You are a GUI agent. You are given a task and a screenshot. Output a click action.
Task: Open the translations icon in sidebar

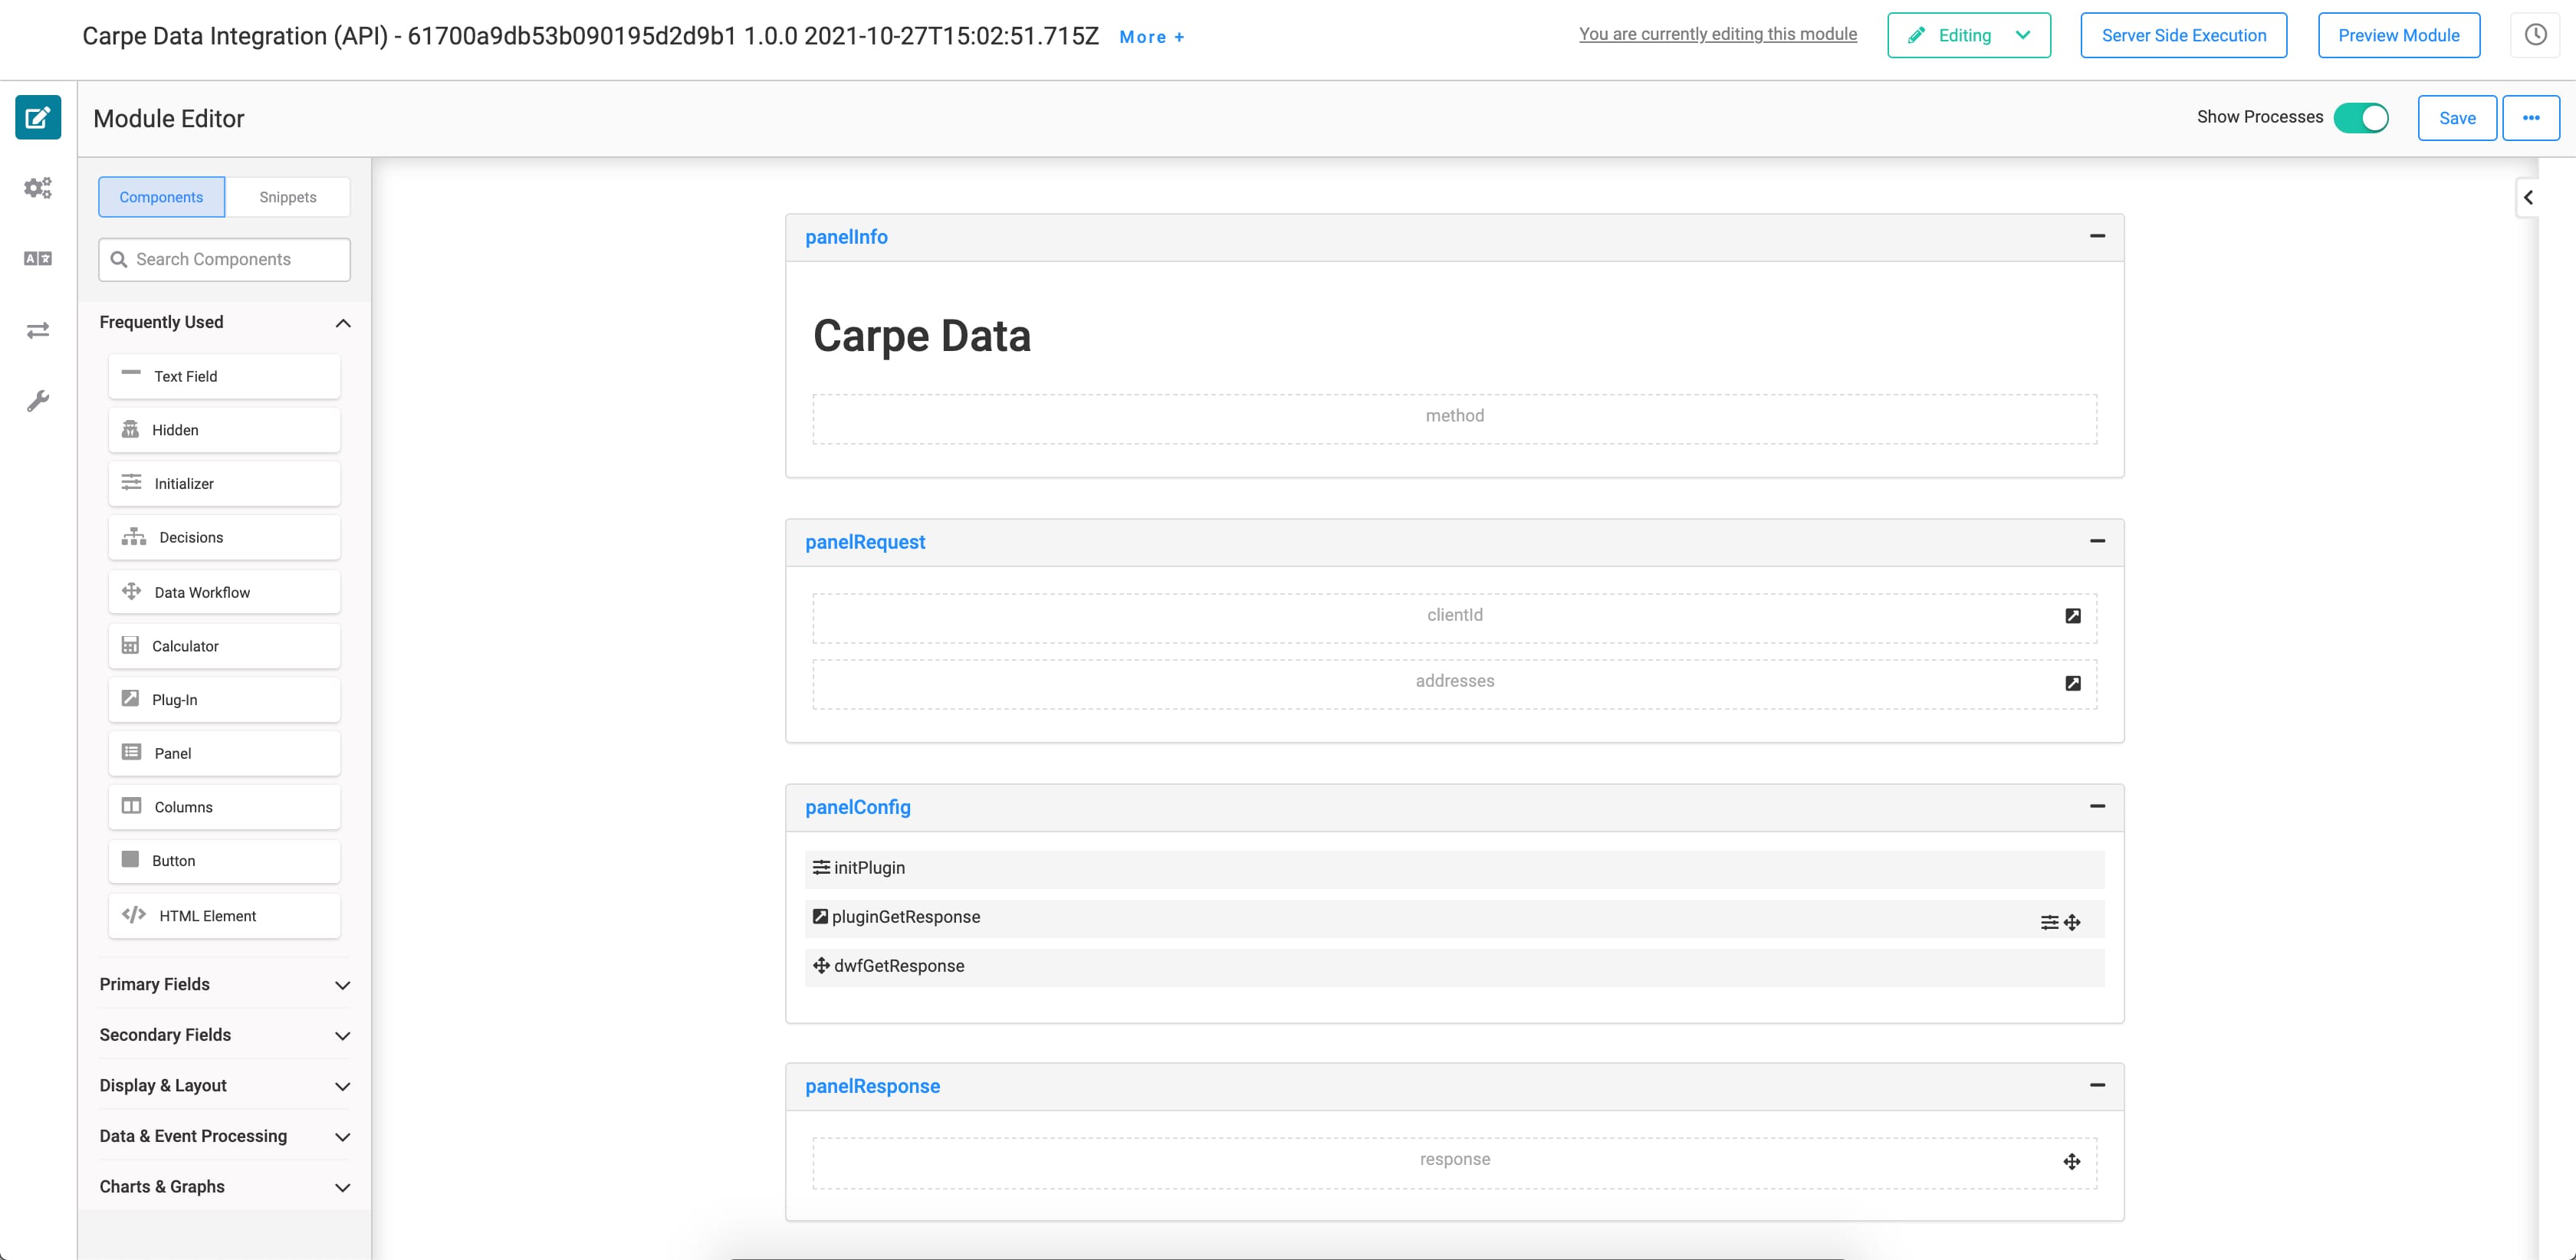38,259
